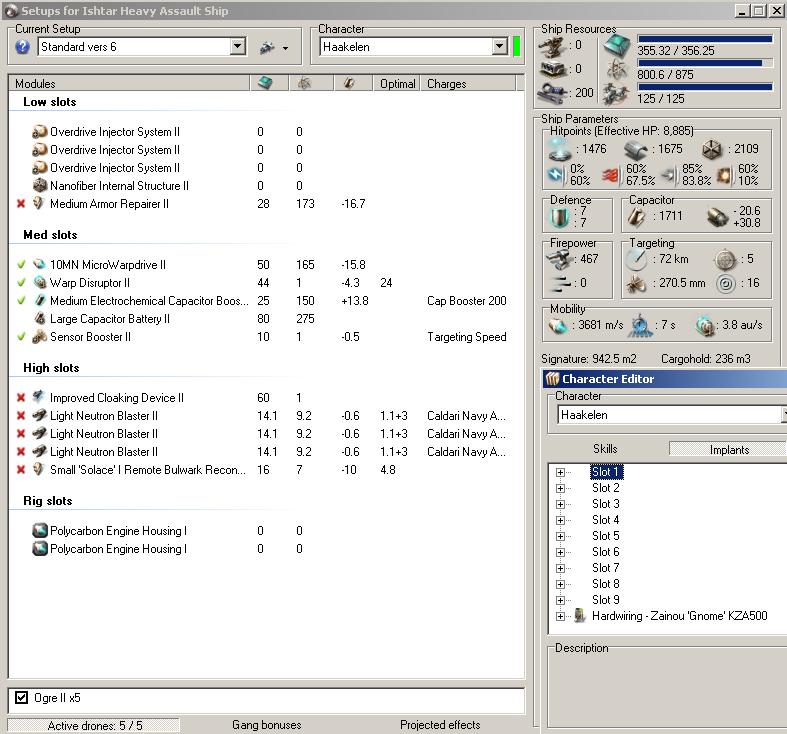This screenshot has height=734, width=787.
Task: Switch to the Implants tab
Action: [729, 450]
